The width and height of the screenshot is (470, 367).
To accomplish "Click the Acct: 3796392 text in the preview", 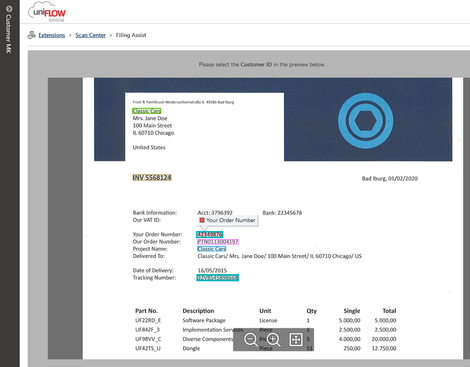I will click(x=215, y=213).
